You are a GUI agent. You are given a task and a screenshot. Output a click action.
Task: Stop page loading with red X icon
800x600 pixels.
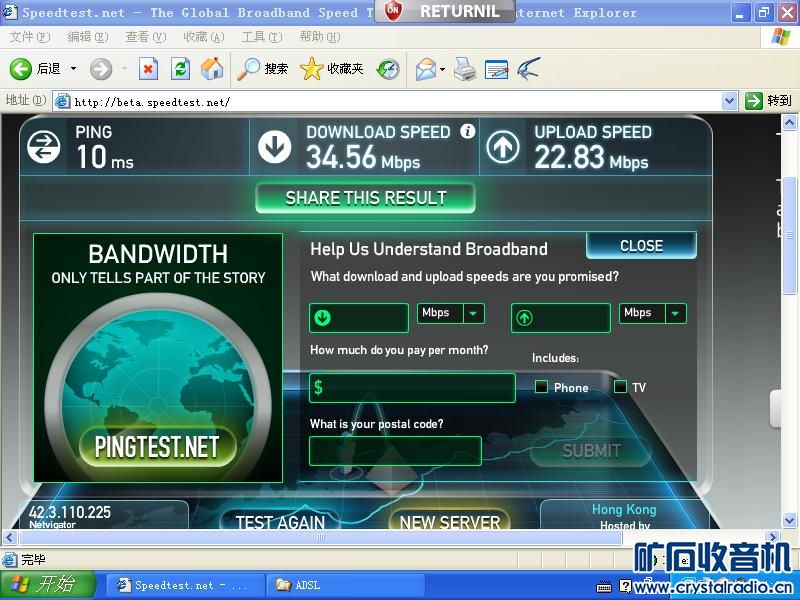(148, 69)
